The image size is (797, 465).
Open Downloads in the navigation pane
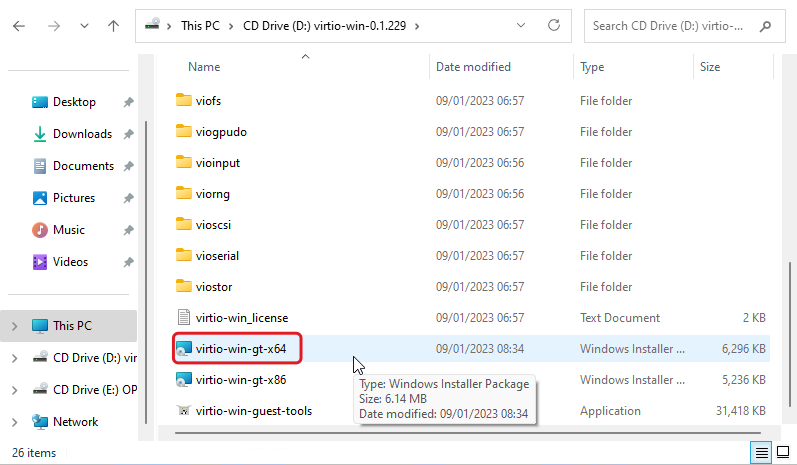click(x=82, y=134)
